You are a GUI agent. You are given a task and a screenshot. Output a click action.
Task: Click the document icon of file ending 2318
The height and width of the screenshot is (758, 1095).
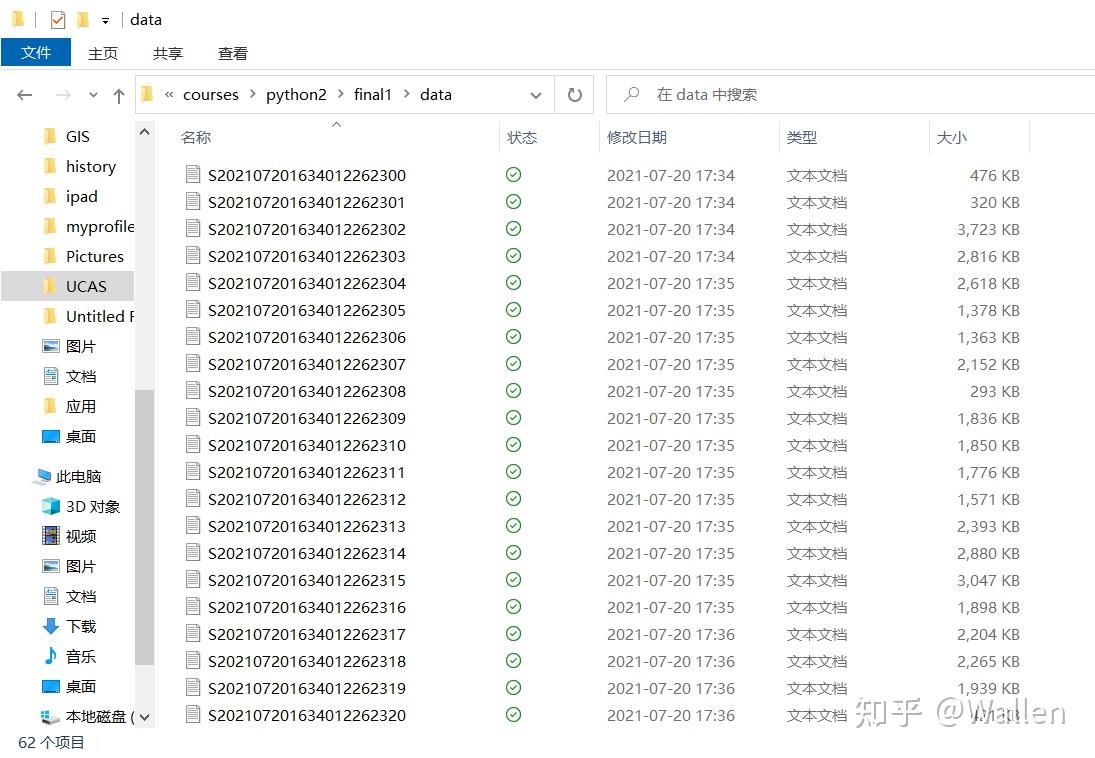[x=193, y=660]
